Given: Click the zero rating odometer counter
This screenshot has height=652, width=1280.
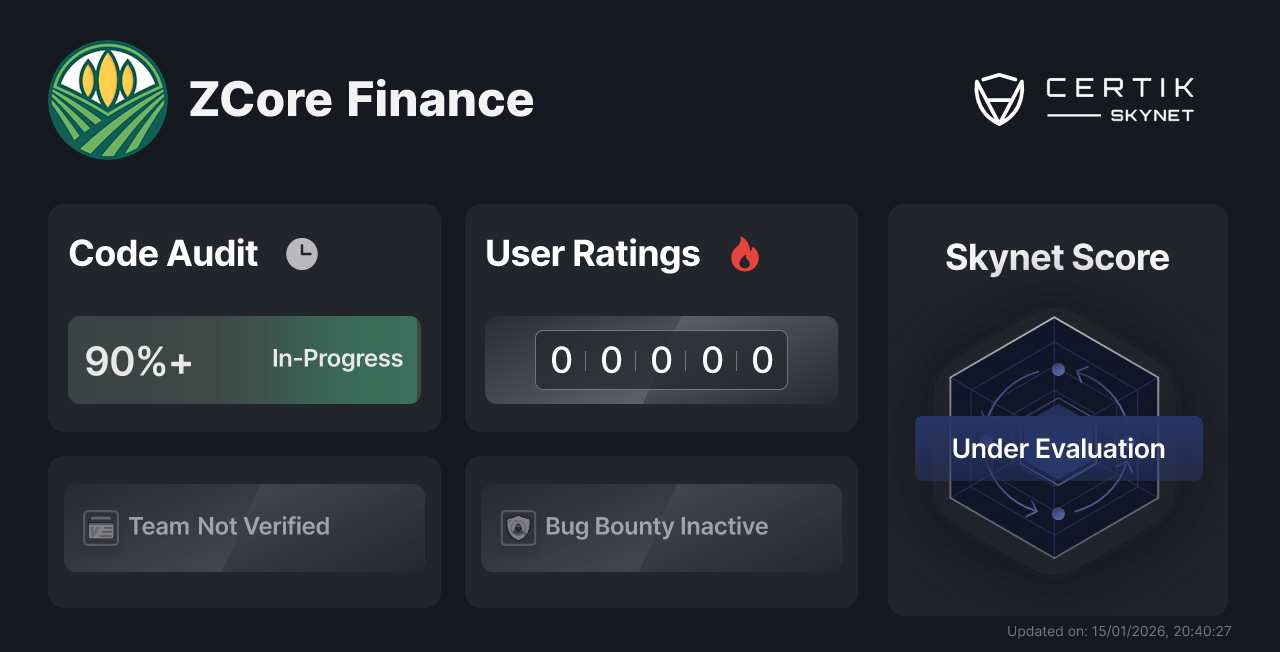Looking at the screenshot, I should pos(661,360).
